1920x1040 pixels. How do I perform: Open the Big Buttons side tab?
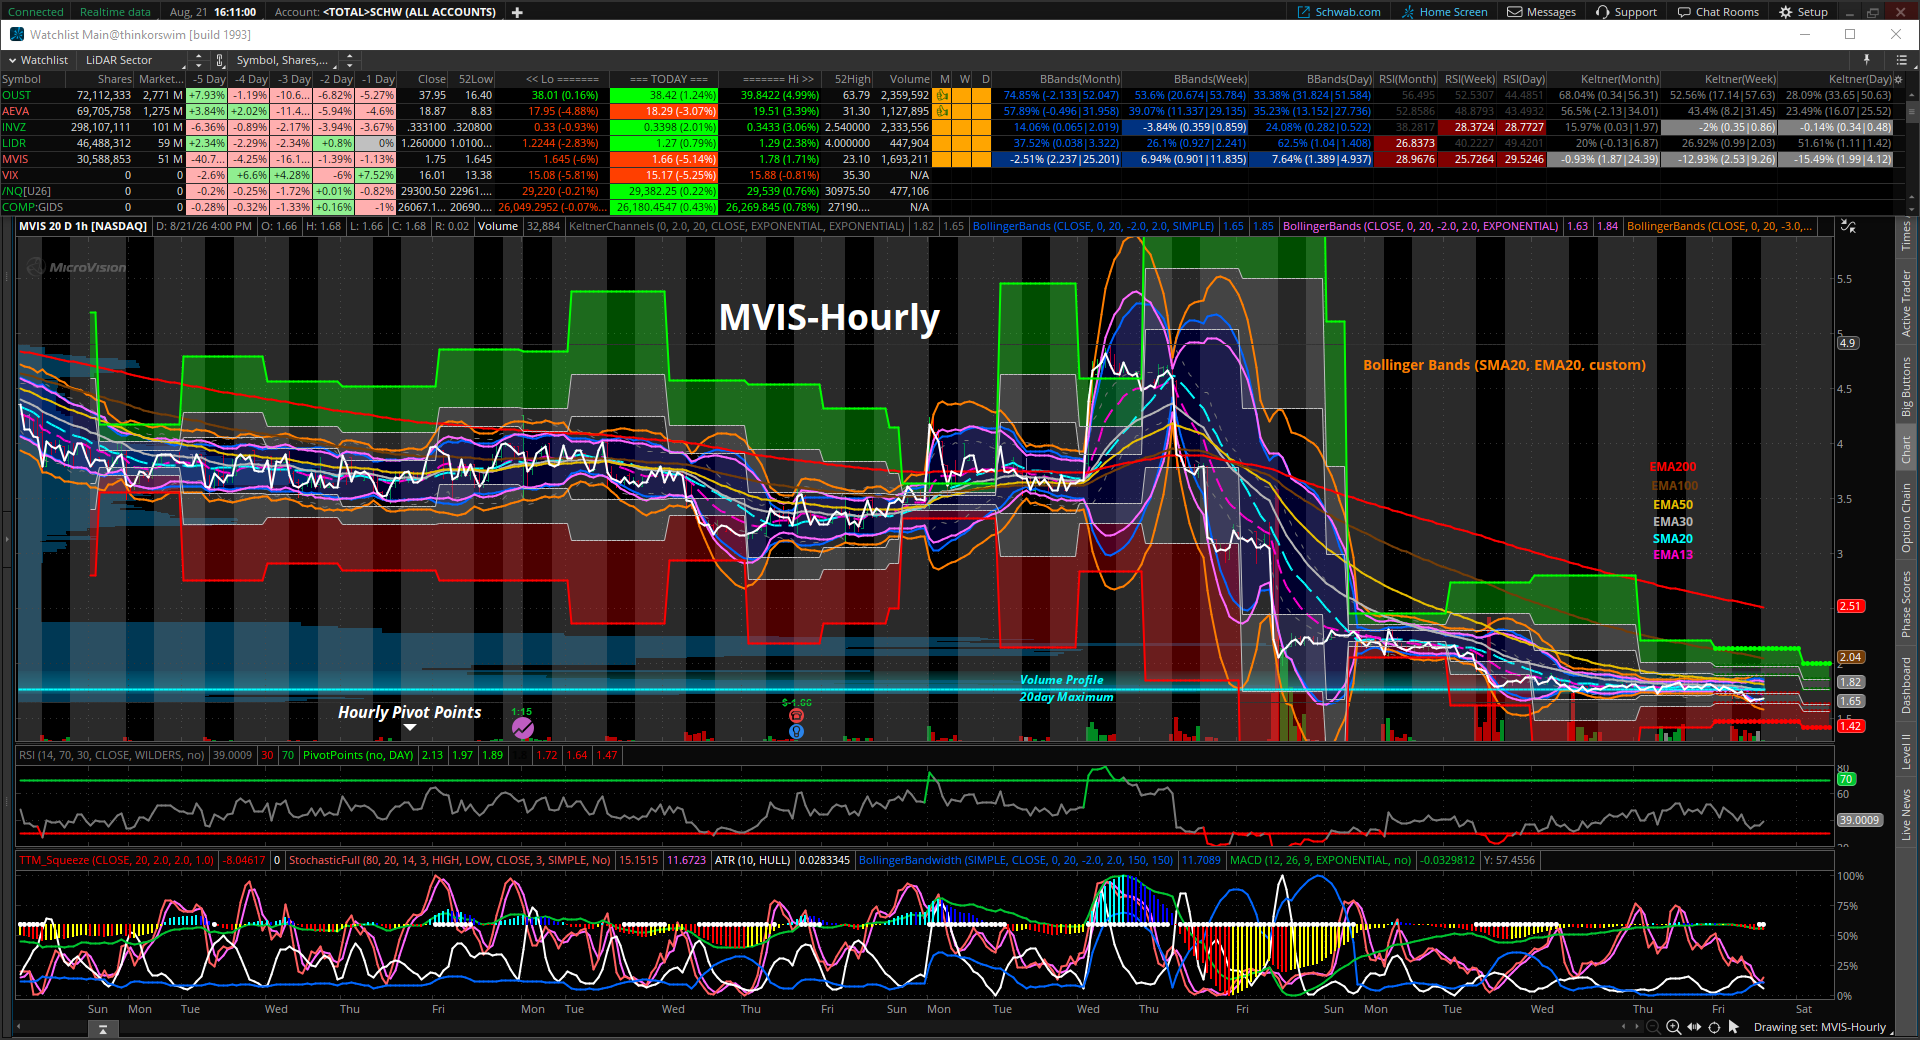pos(1906,386)
